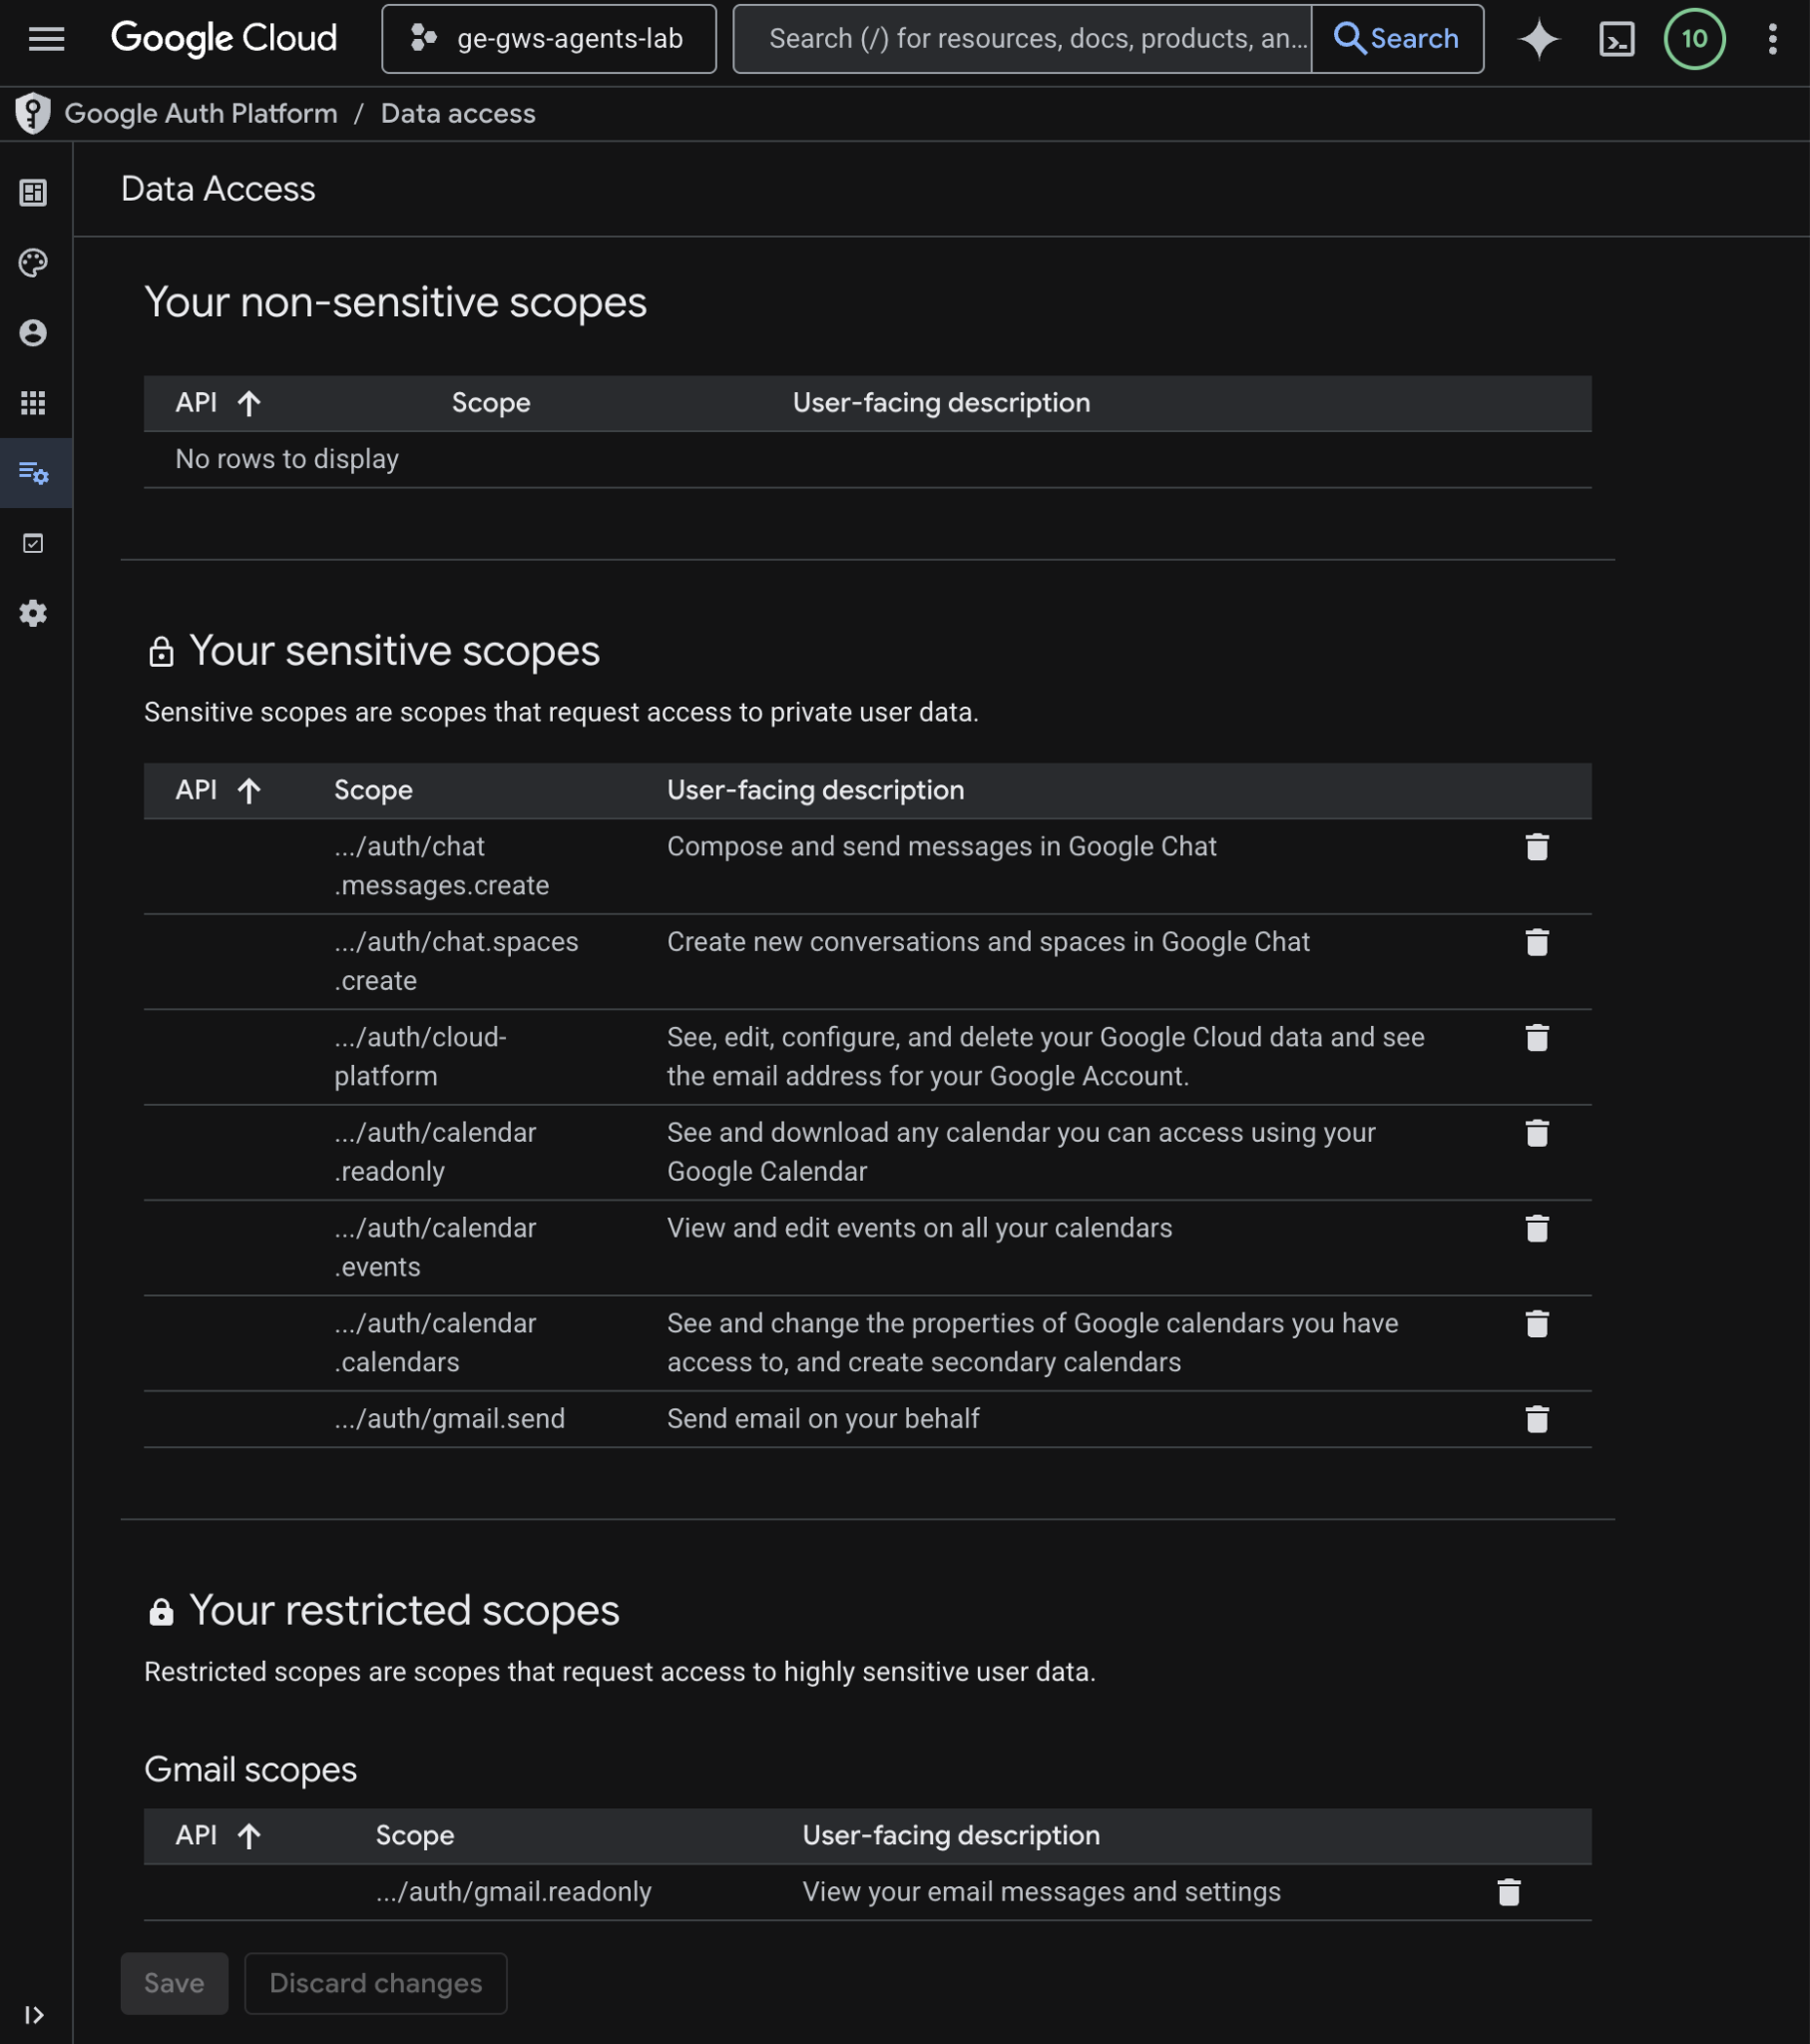This screenshot has height=2044, width=1810.
Task: Open Gemini AI assistant sparkle icon
Action: (1538, 39)
